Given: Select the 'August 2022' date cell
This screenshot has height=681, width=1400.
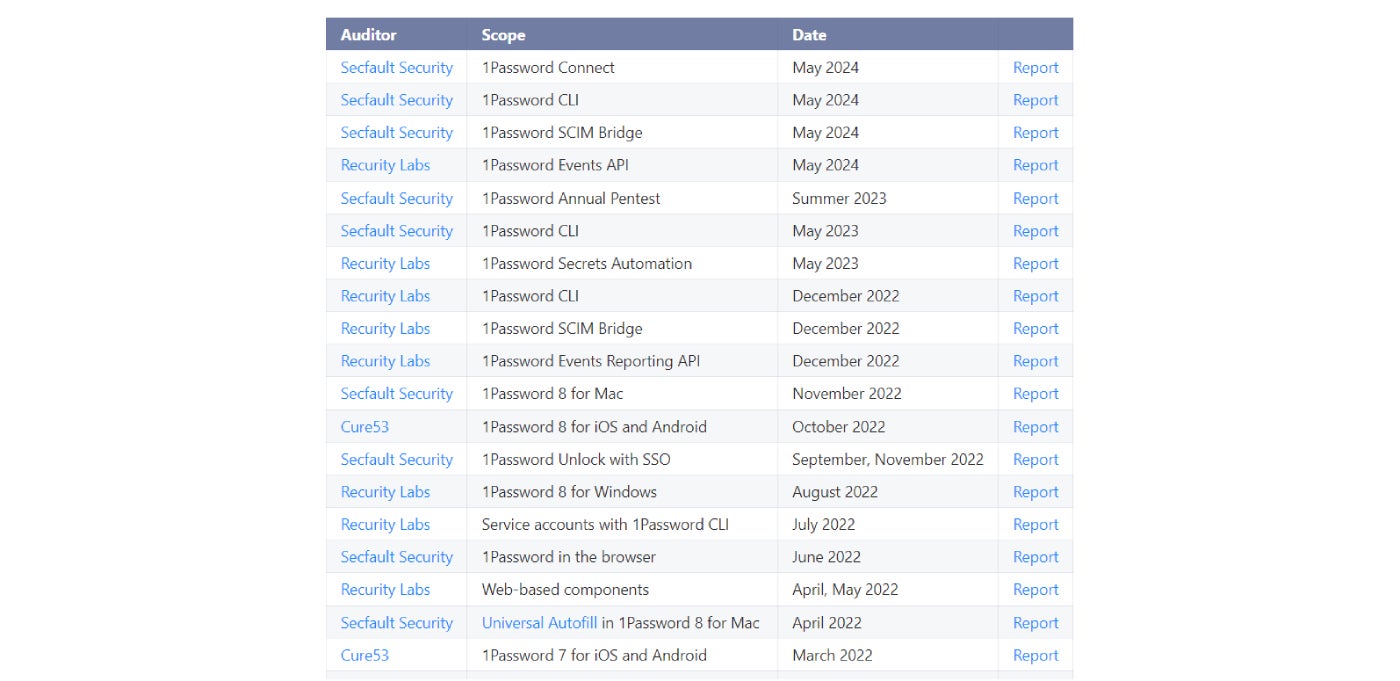Looking at the screenshot, I should [888, 492].
